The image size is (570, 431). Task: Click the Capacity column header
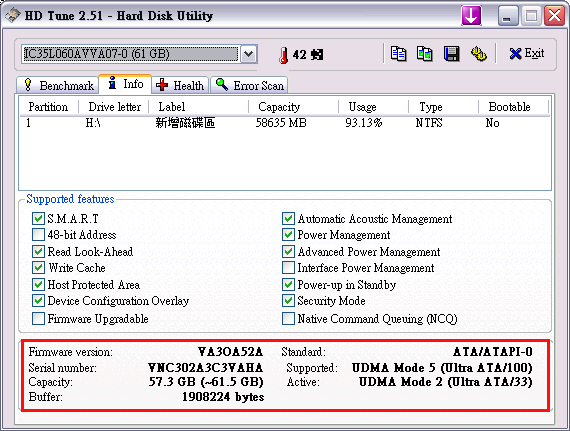pyautogui.click(x=293, y=107)
